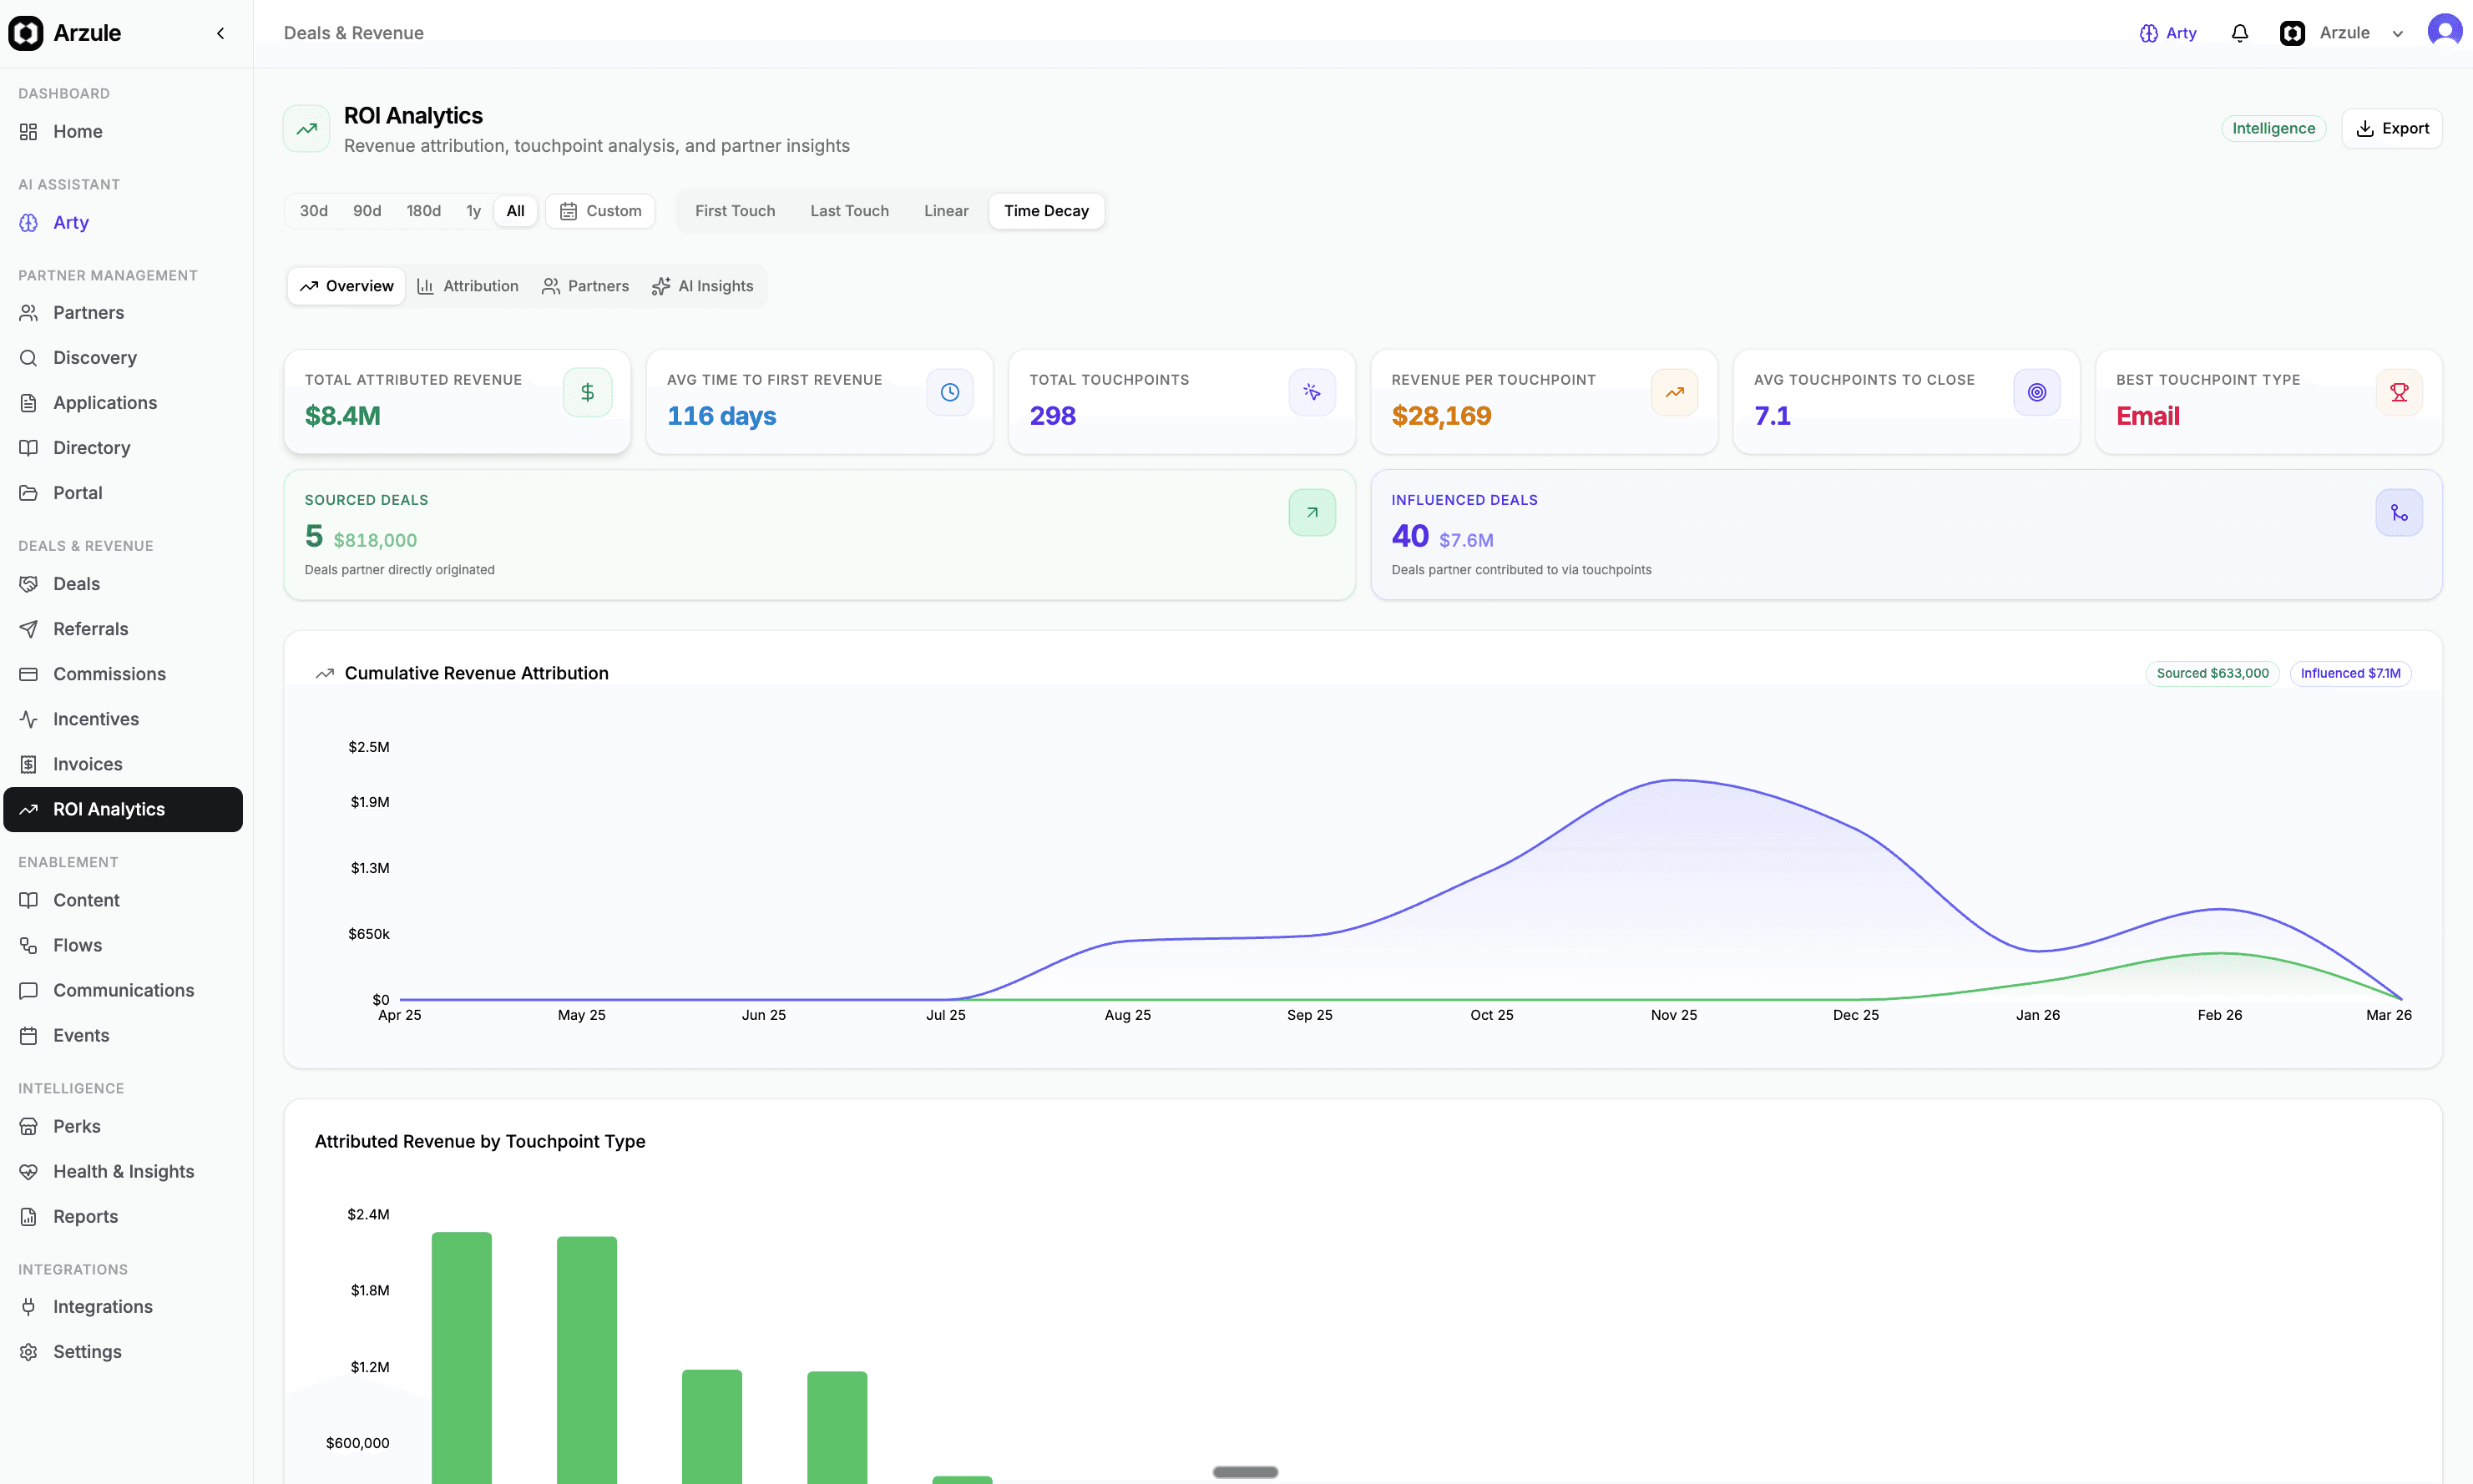Collapse the left sidebar
The width and height of the screenshot is (2473, 1484).
click(221, 33)
